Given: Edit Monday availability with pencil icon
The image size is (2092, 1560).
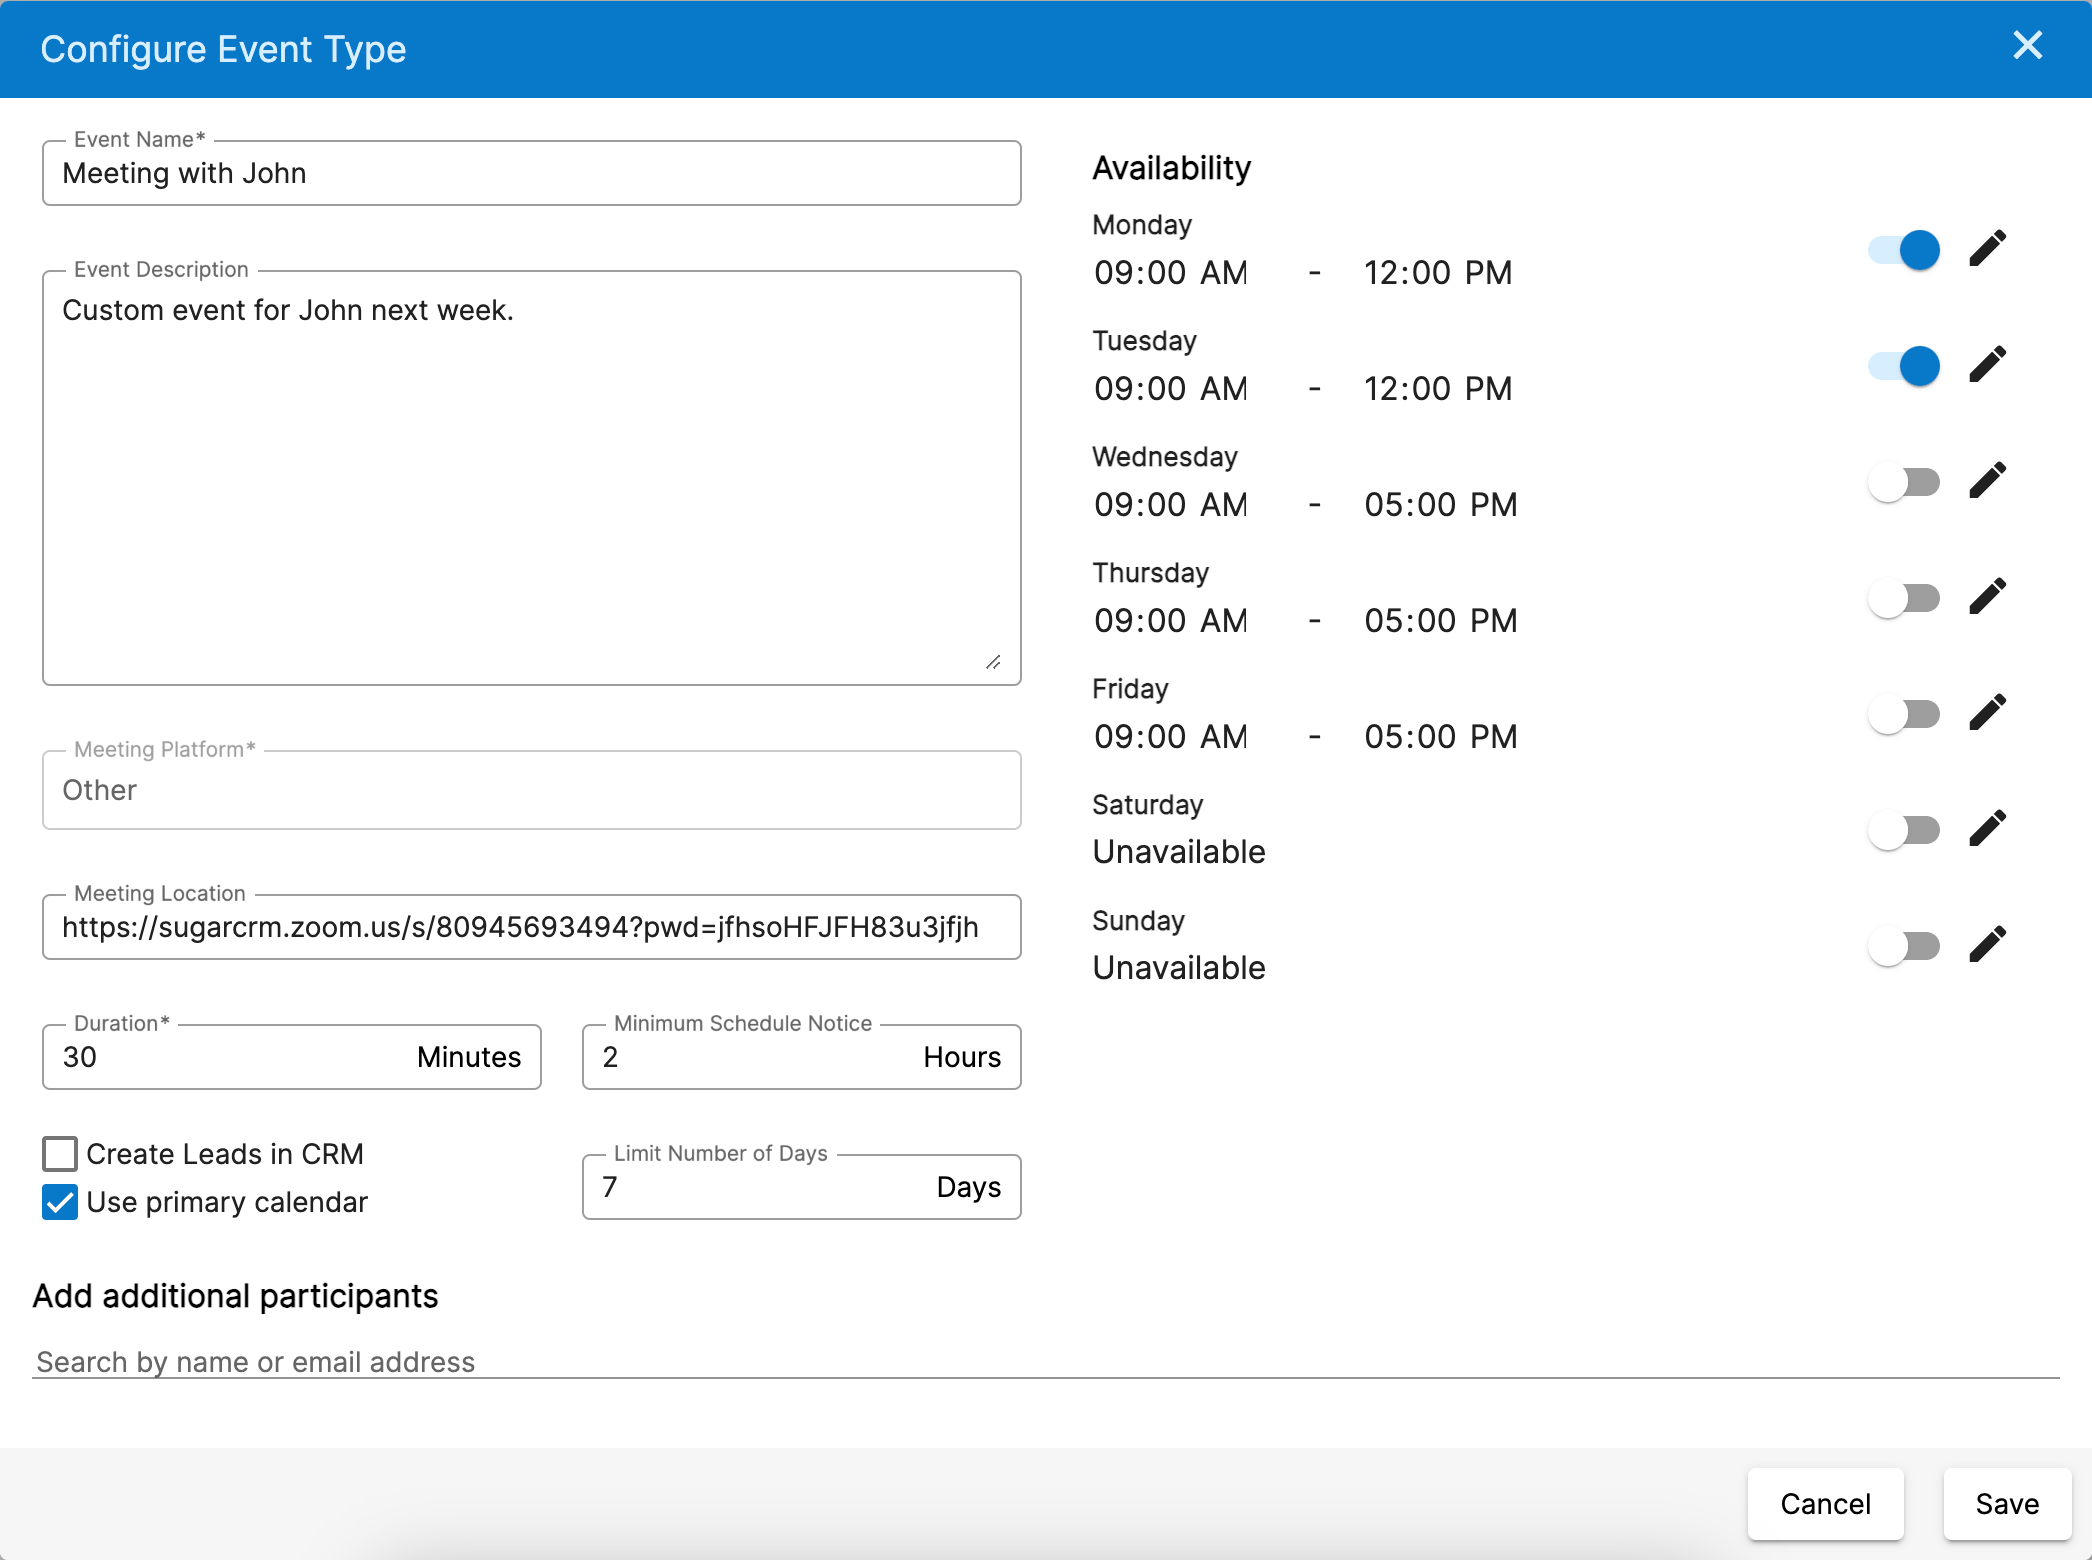Looking at the screenshot, I should coord(1987,249).
